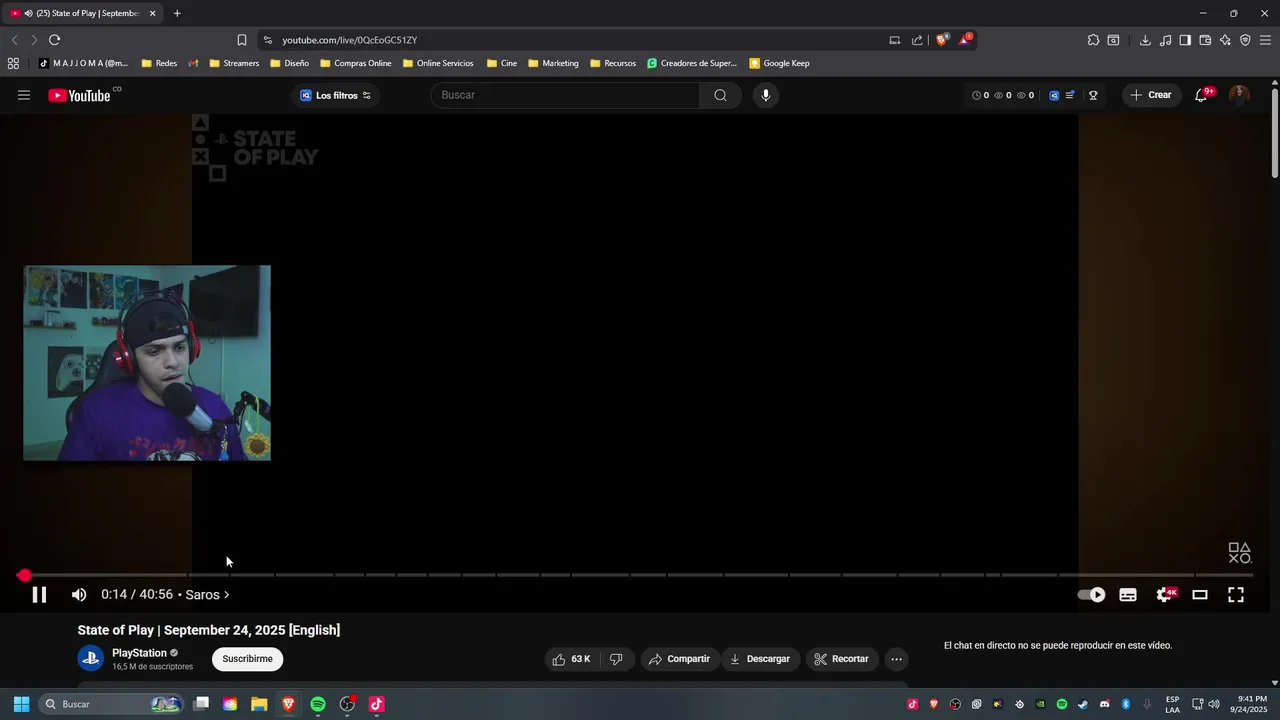The height and width of the screenshot is (720, 1280).
Task: Toggle the autoplay switch
Action: 1091,595
